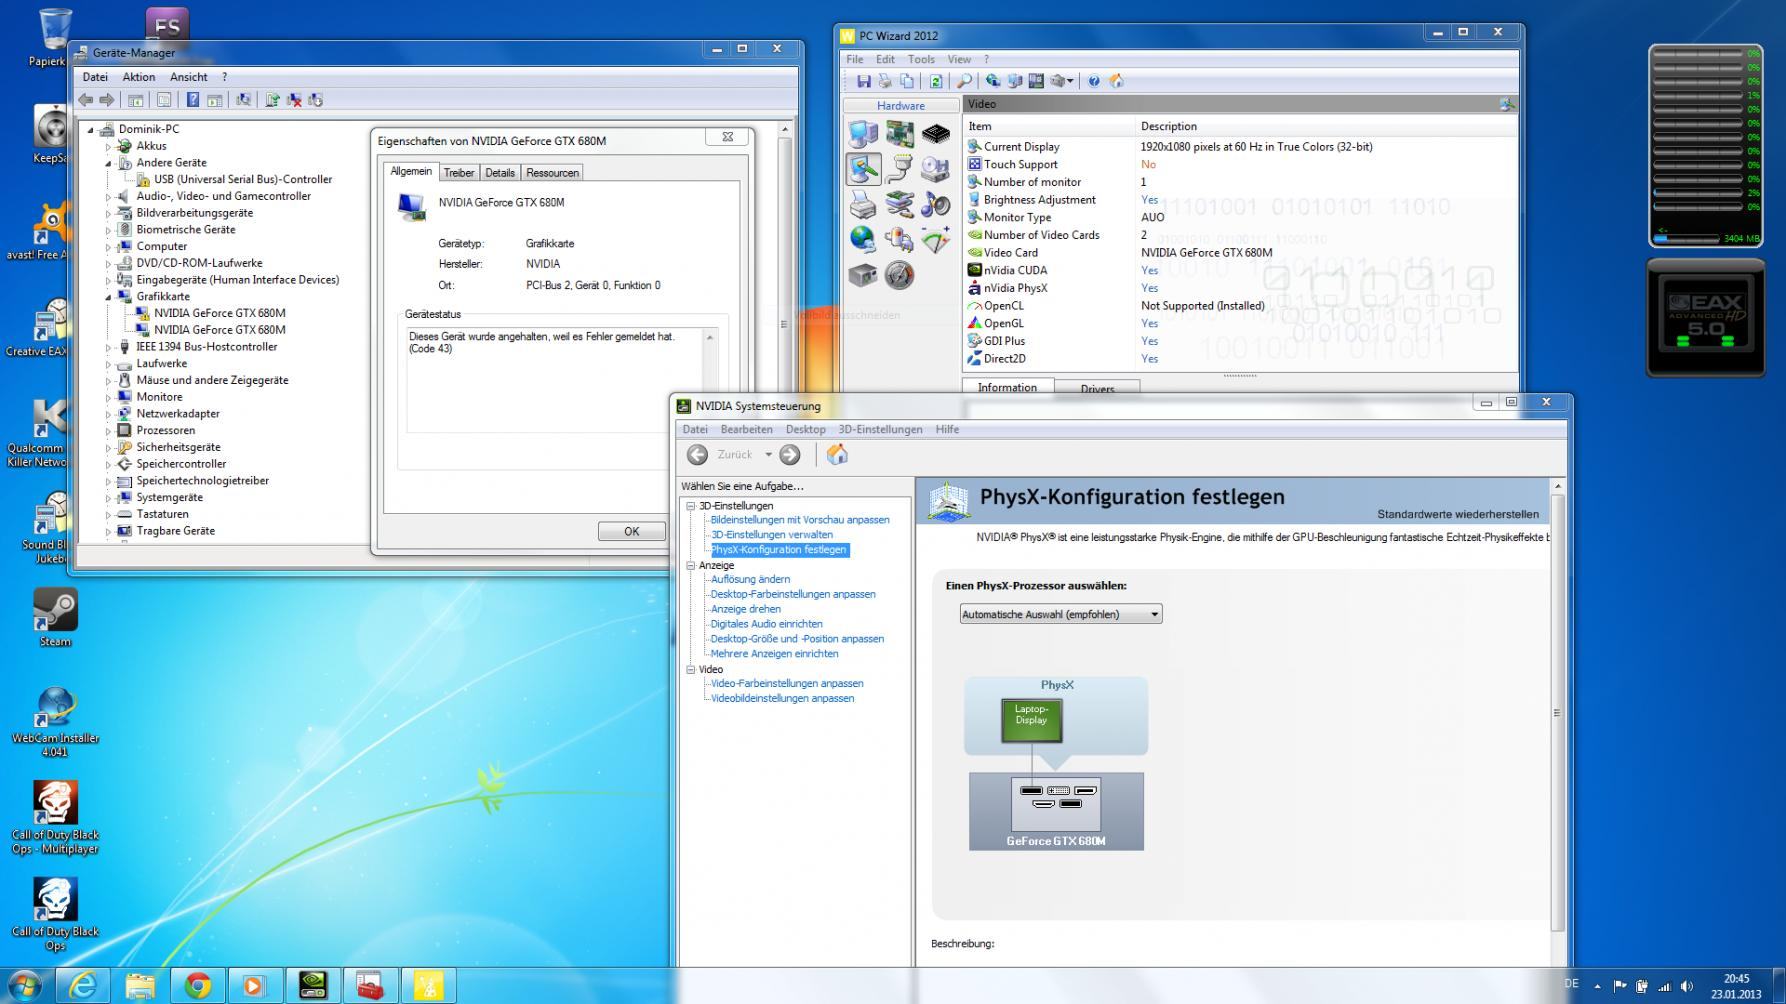Screen dimensions: 1786x1004
Task: Switch to the Ressourcen tab
Action: [x=552, y=173]
